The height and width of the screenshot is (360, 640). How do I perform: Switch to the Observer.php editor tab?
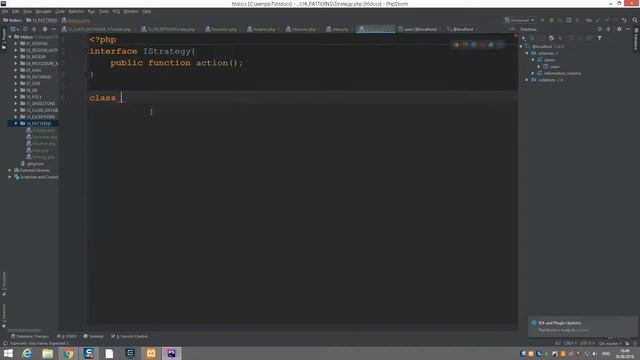pyautogui.click(x=303, y=29)
